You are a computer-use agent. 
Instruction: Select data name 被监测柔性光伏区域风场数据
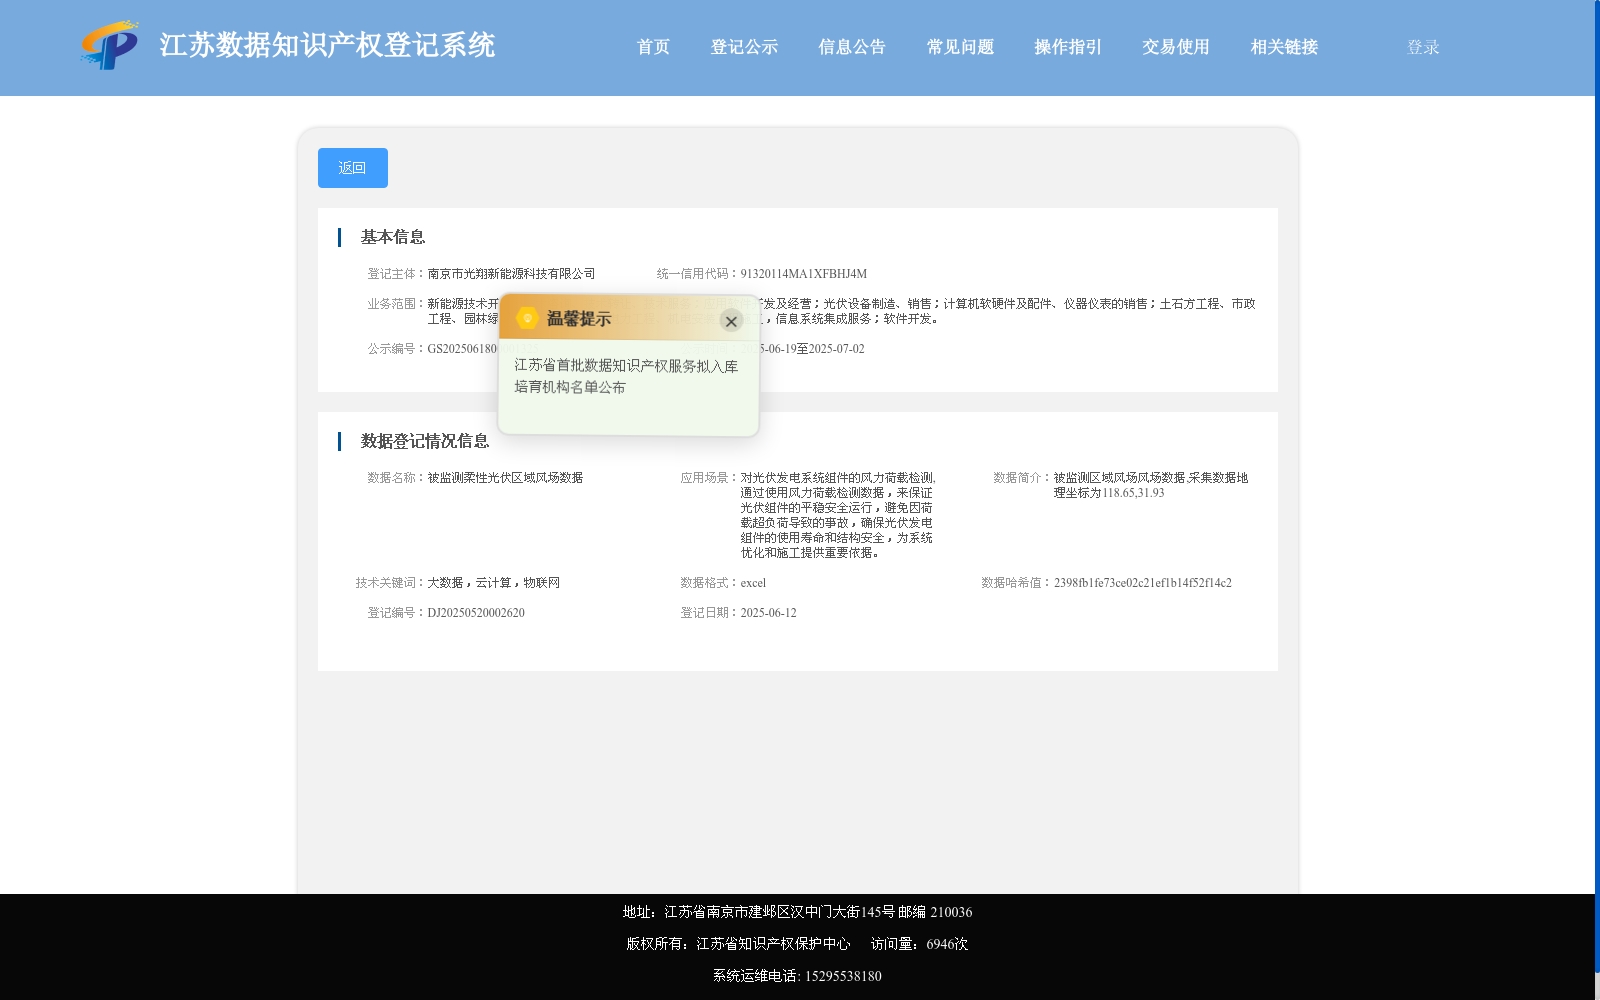click(x=505, y=478)
